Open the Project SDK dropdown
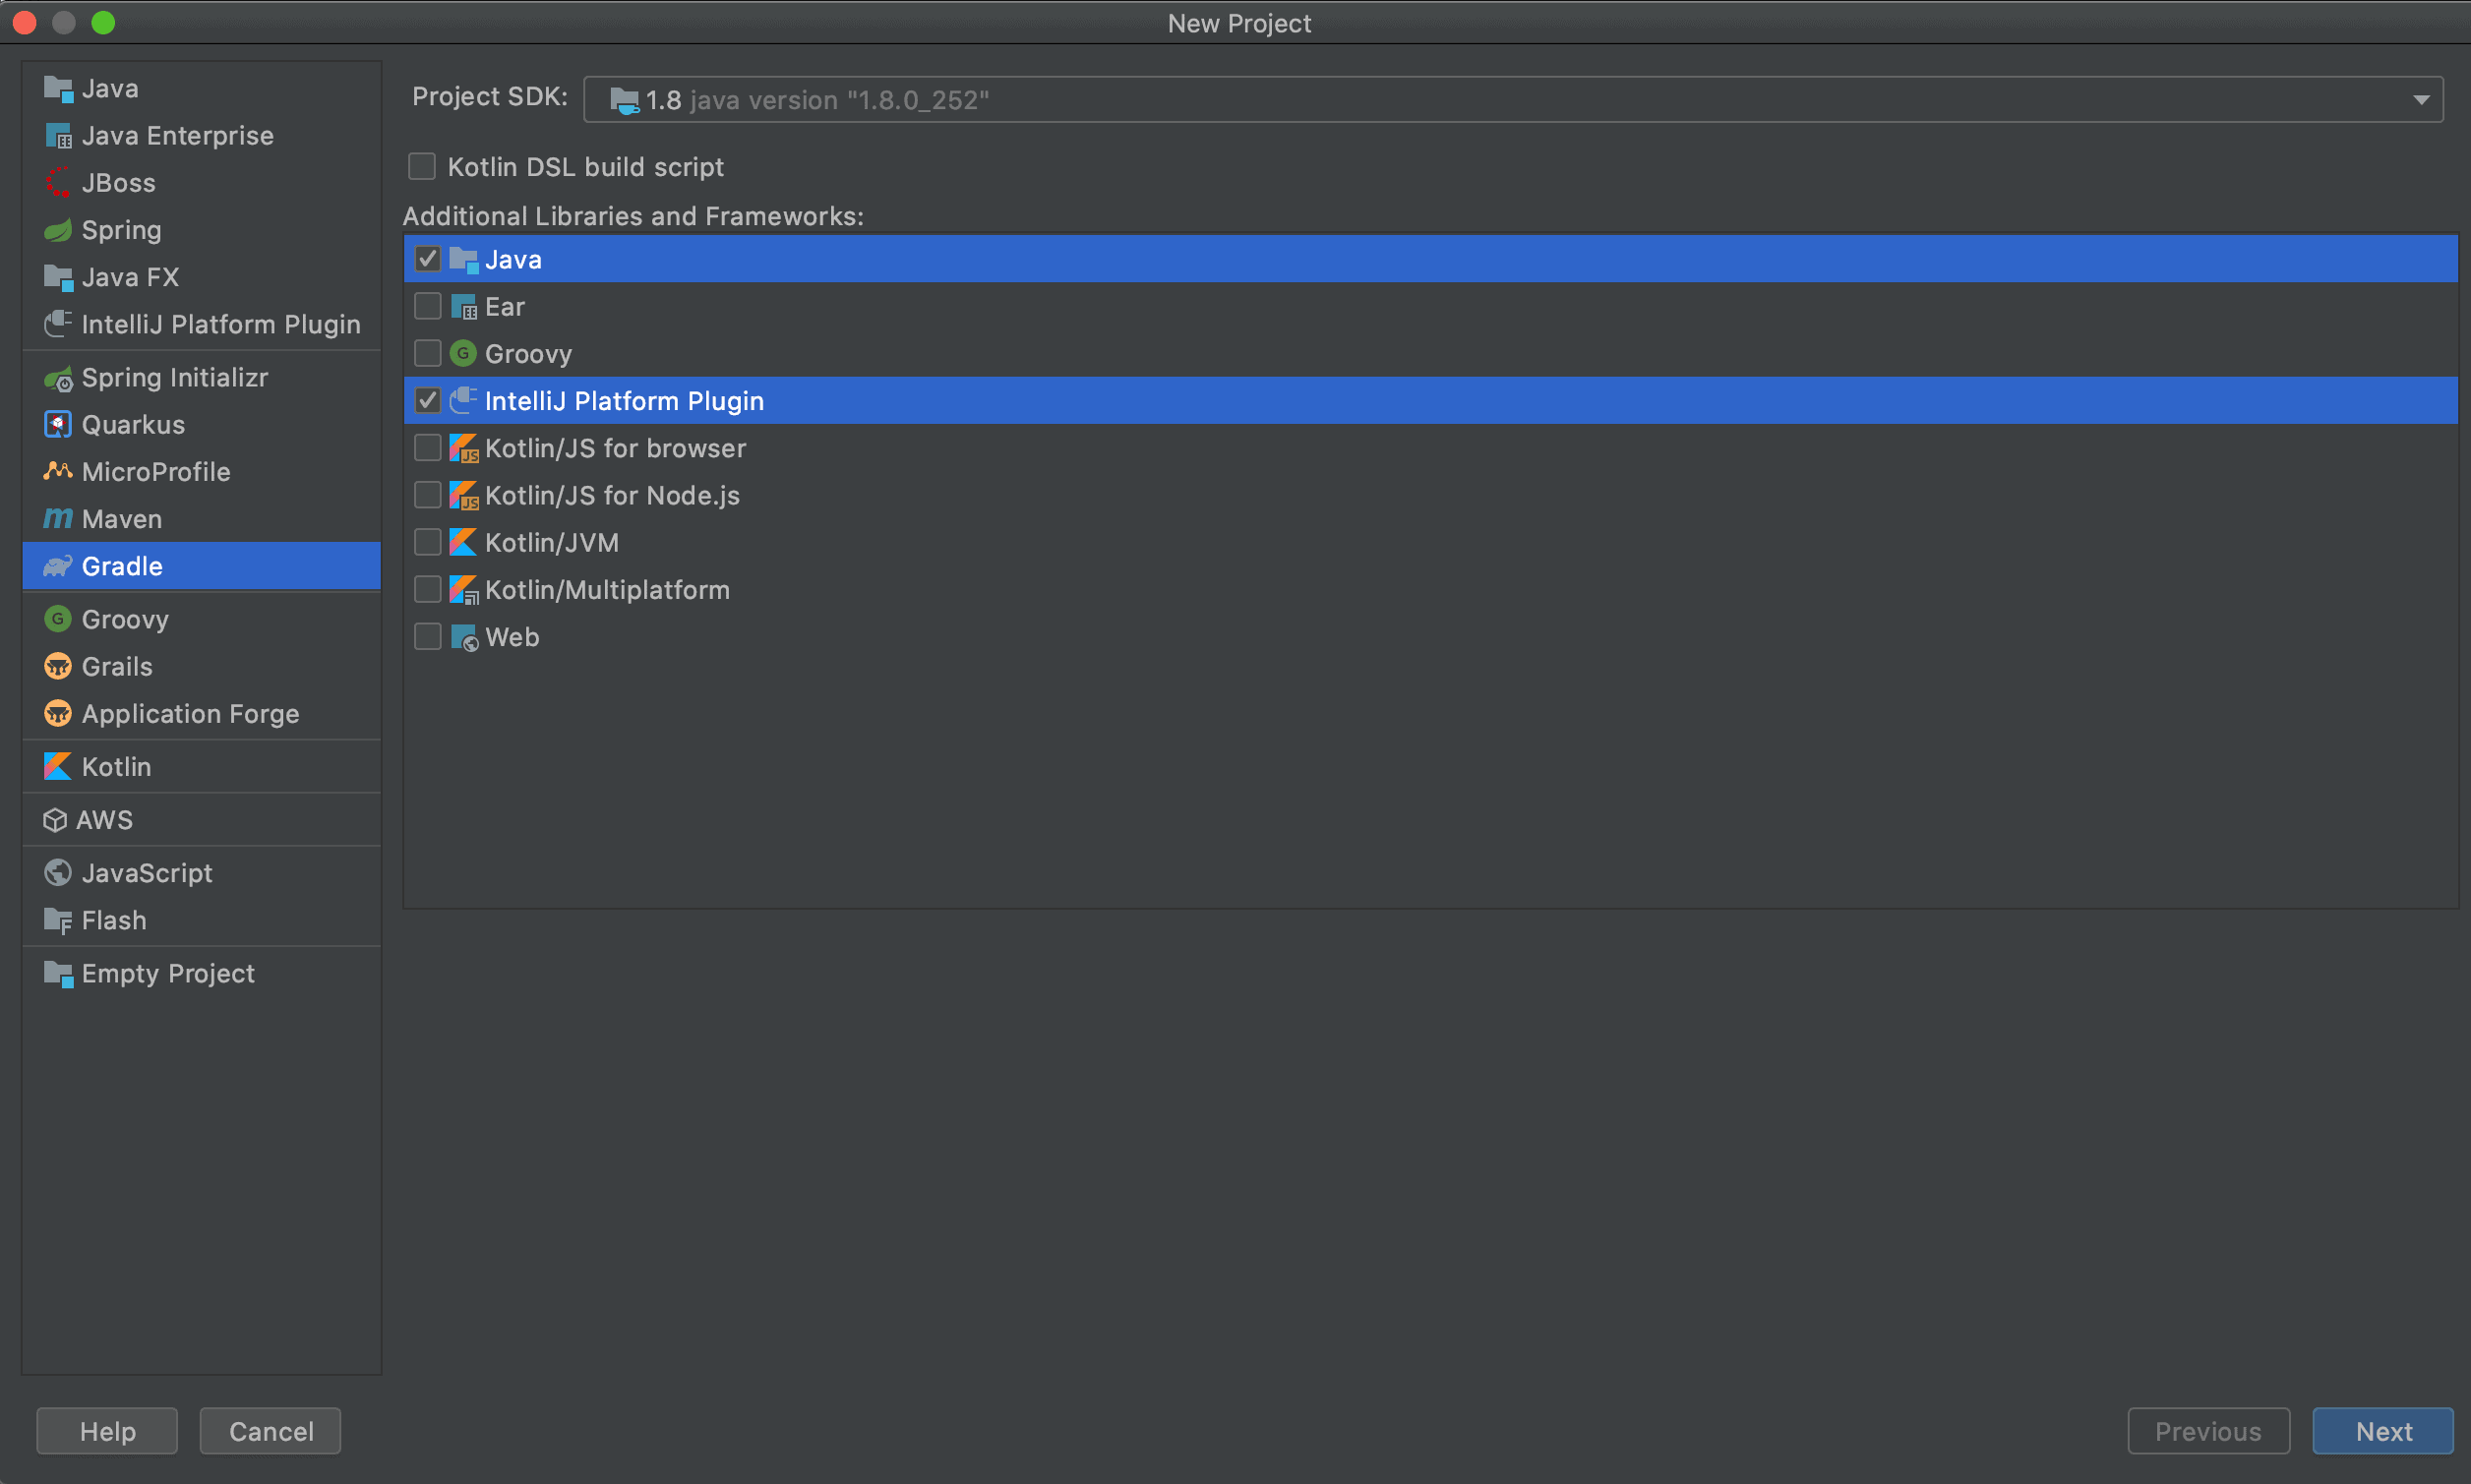The image size is (2471, 1484). [2422, 98]
